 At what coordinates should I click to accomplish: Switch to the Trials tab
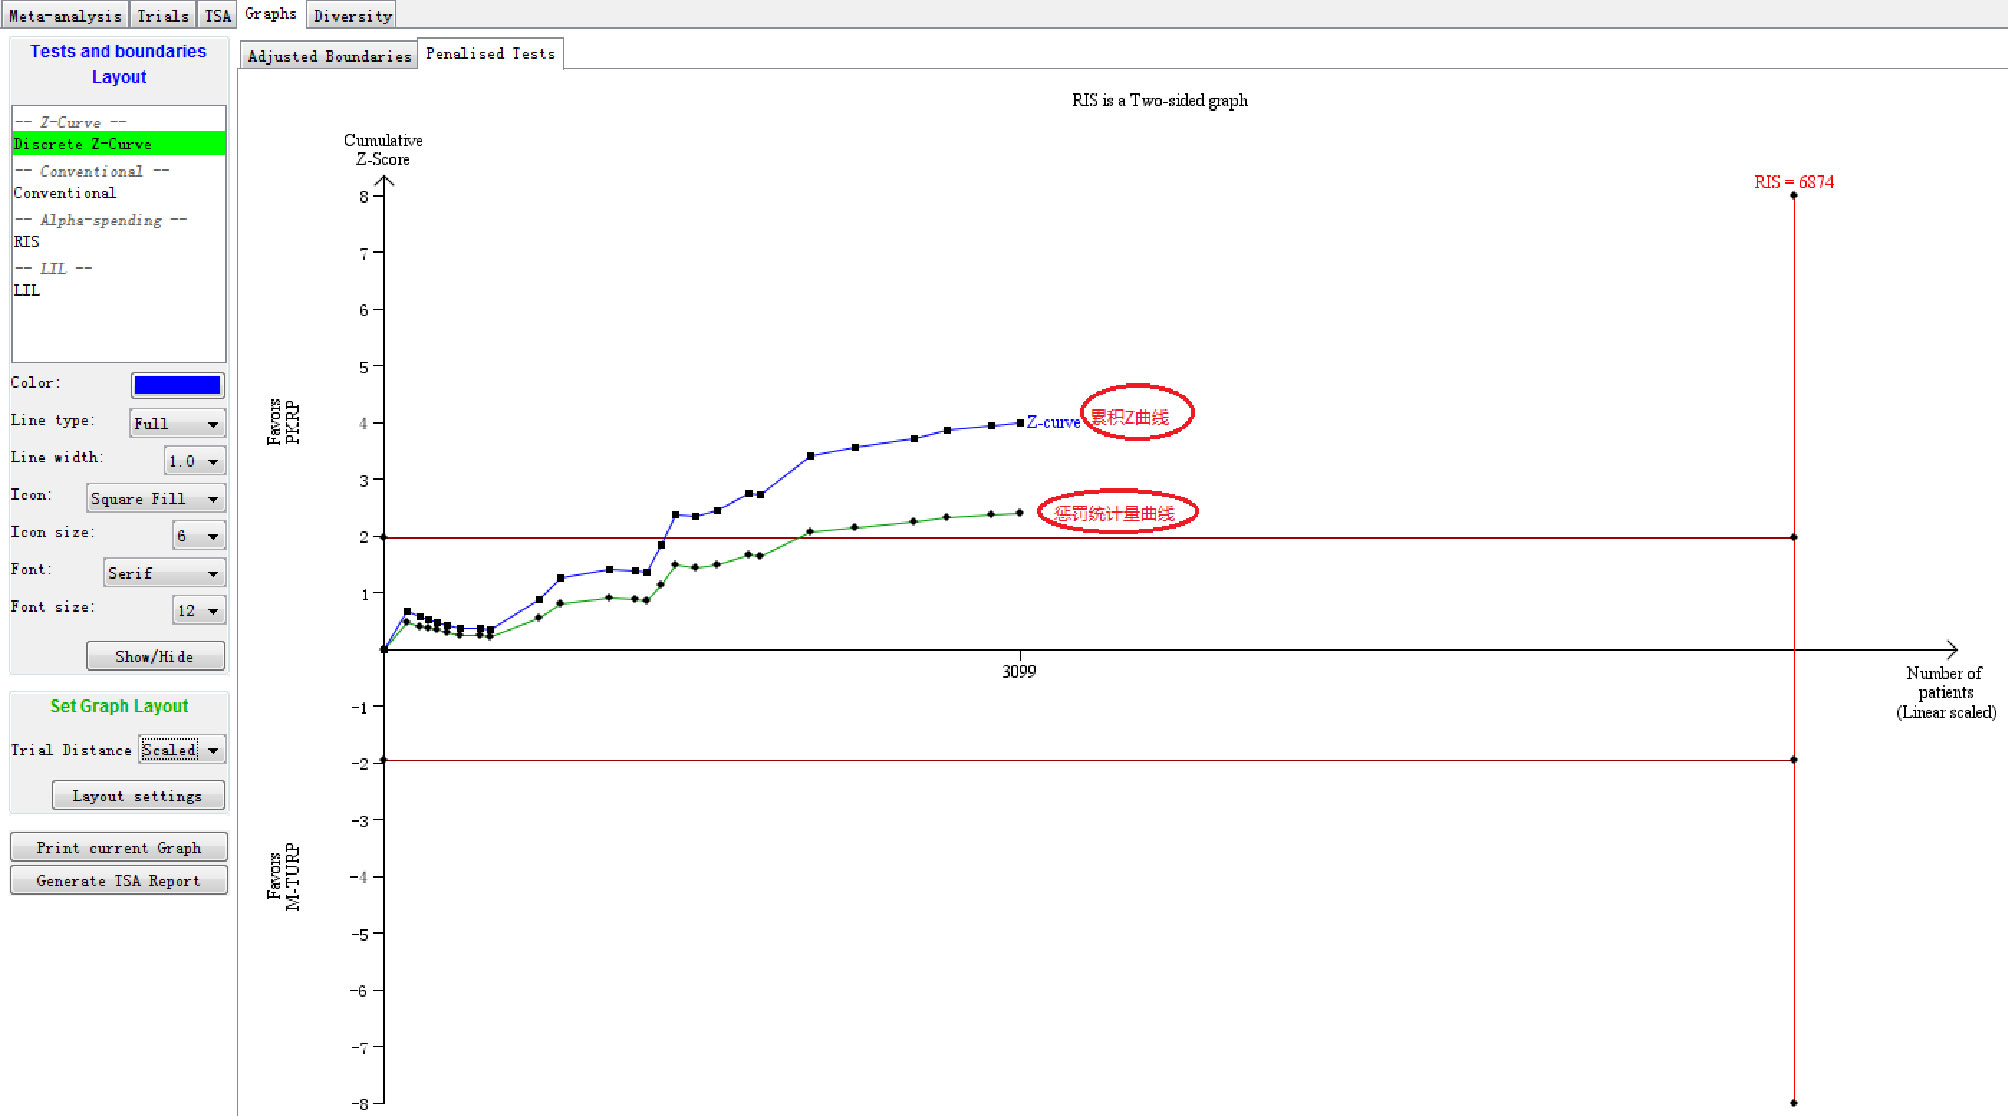[162, 15]
